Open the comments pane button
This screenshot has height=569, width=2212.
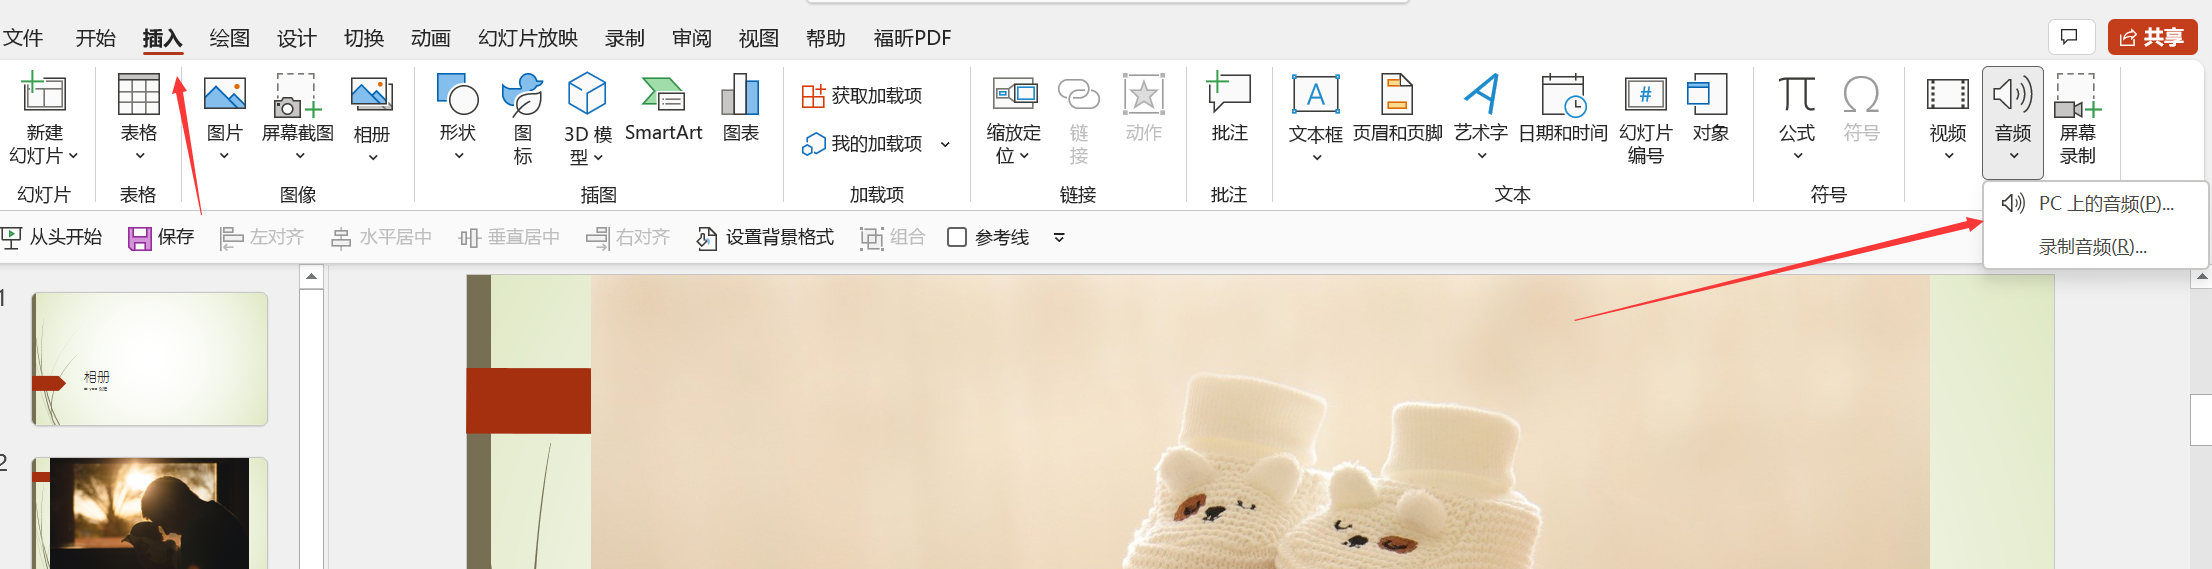coord(2070,37)
